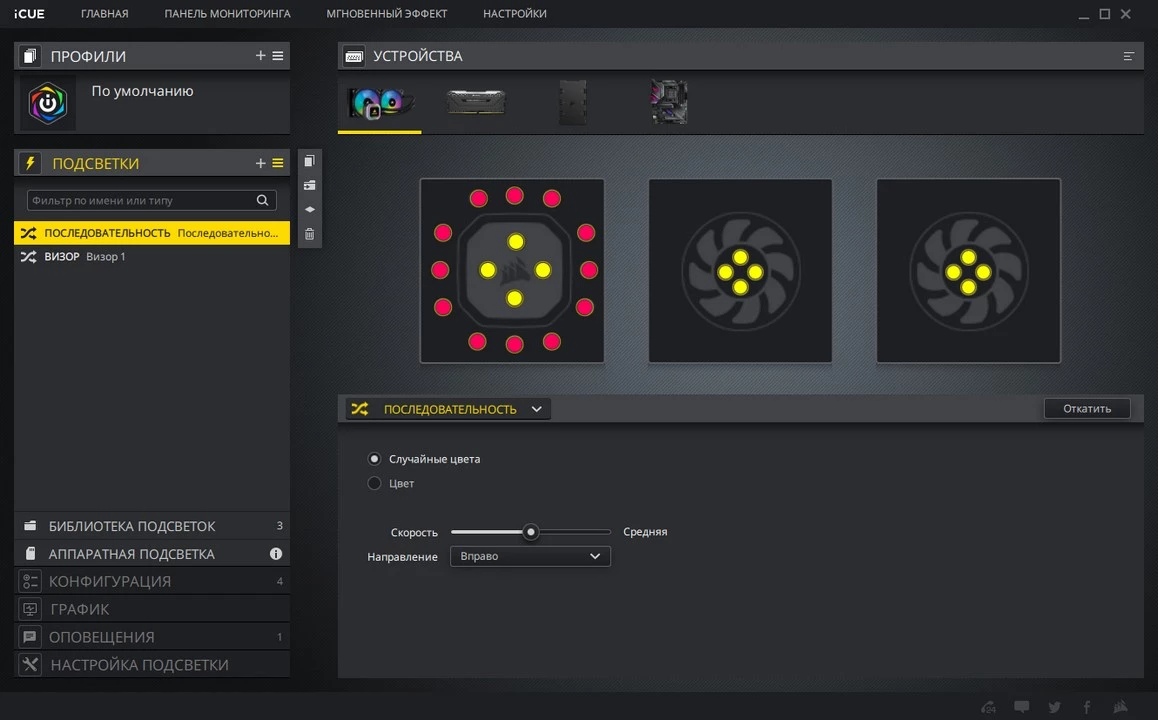Expand the ОПОВЕЩЕНИЯ section
Viewport: 1158px width, 720px height.
[151, 637]
